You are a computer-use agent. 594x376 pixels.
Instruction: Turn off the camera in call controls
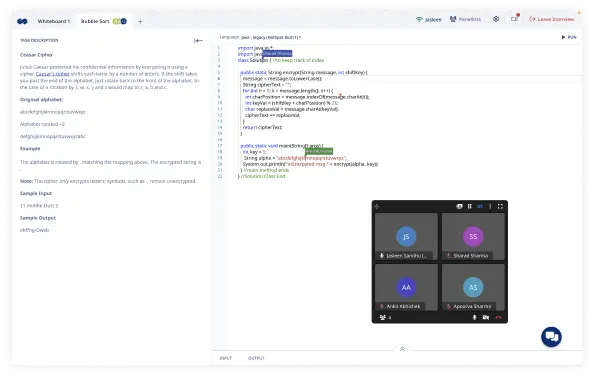click(486, 317)
